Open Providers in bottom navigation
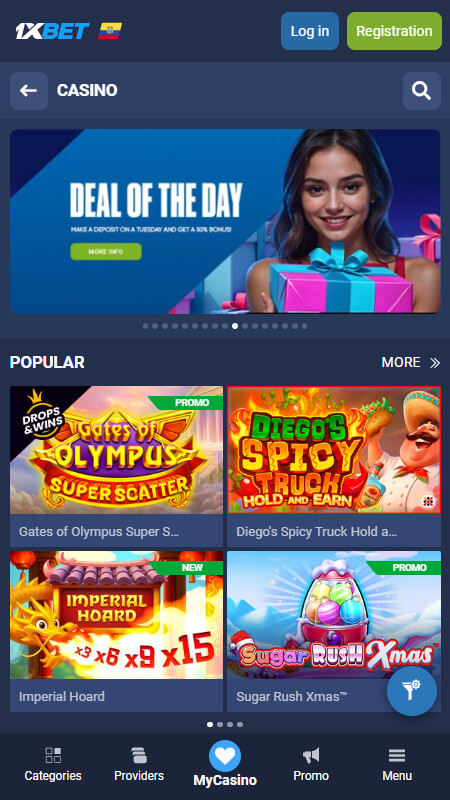The height and width of the screenshot is (800, 450). (139, 765)
